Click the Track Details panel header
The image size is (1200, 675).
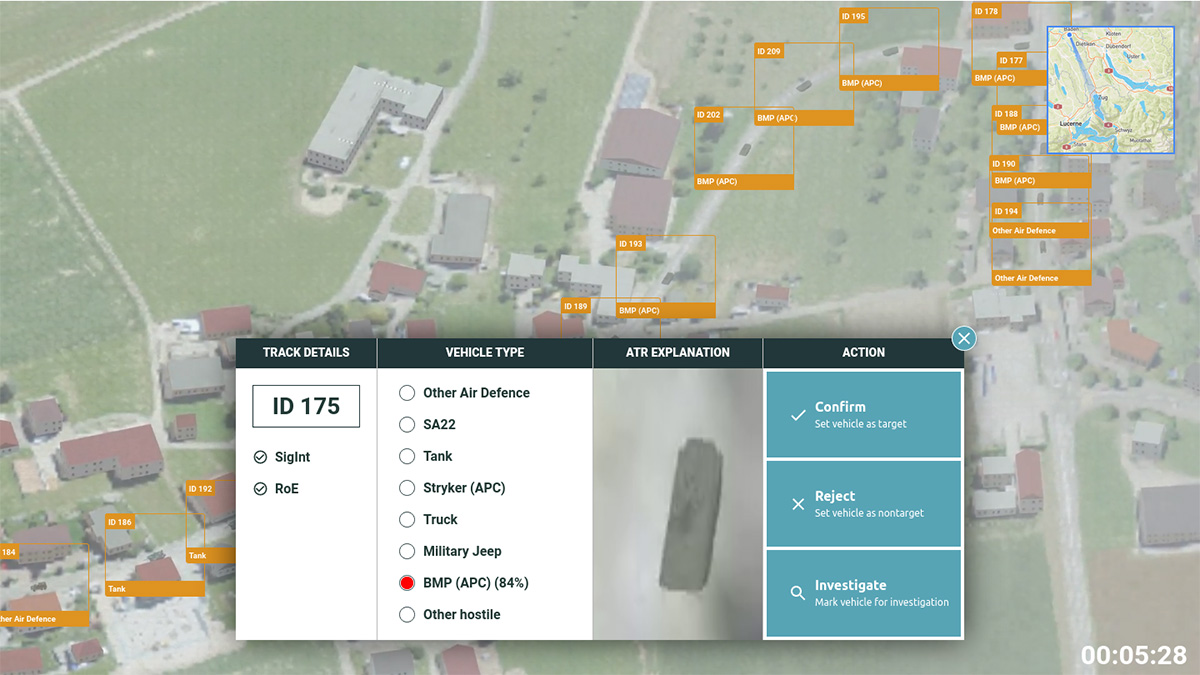coord(306,352)
